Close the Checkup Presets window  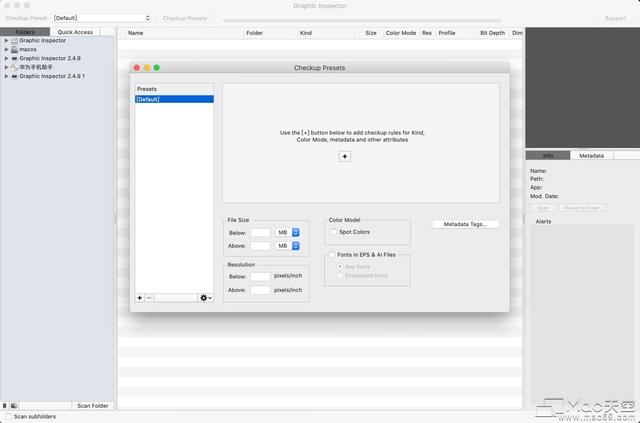click(x=137, y=68)
